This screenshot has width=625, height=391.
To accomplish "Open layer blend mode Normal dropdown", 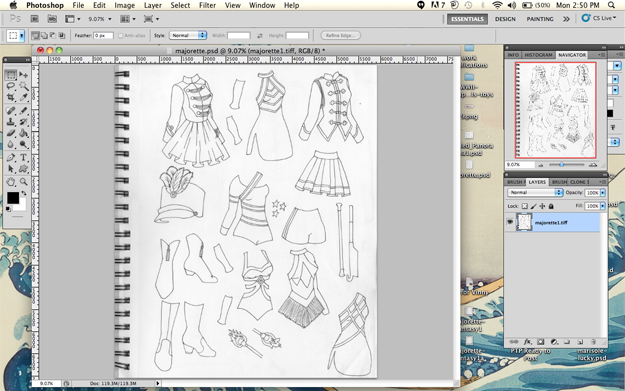I will 535,192.
